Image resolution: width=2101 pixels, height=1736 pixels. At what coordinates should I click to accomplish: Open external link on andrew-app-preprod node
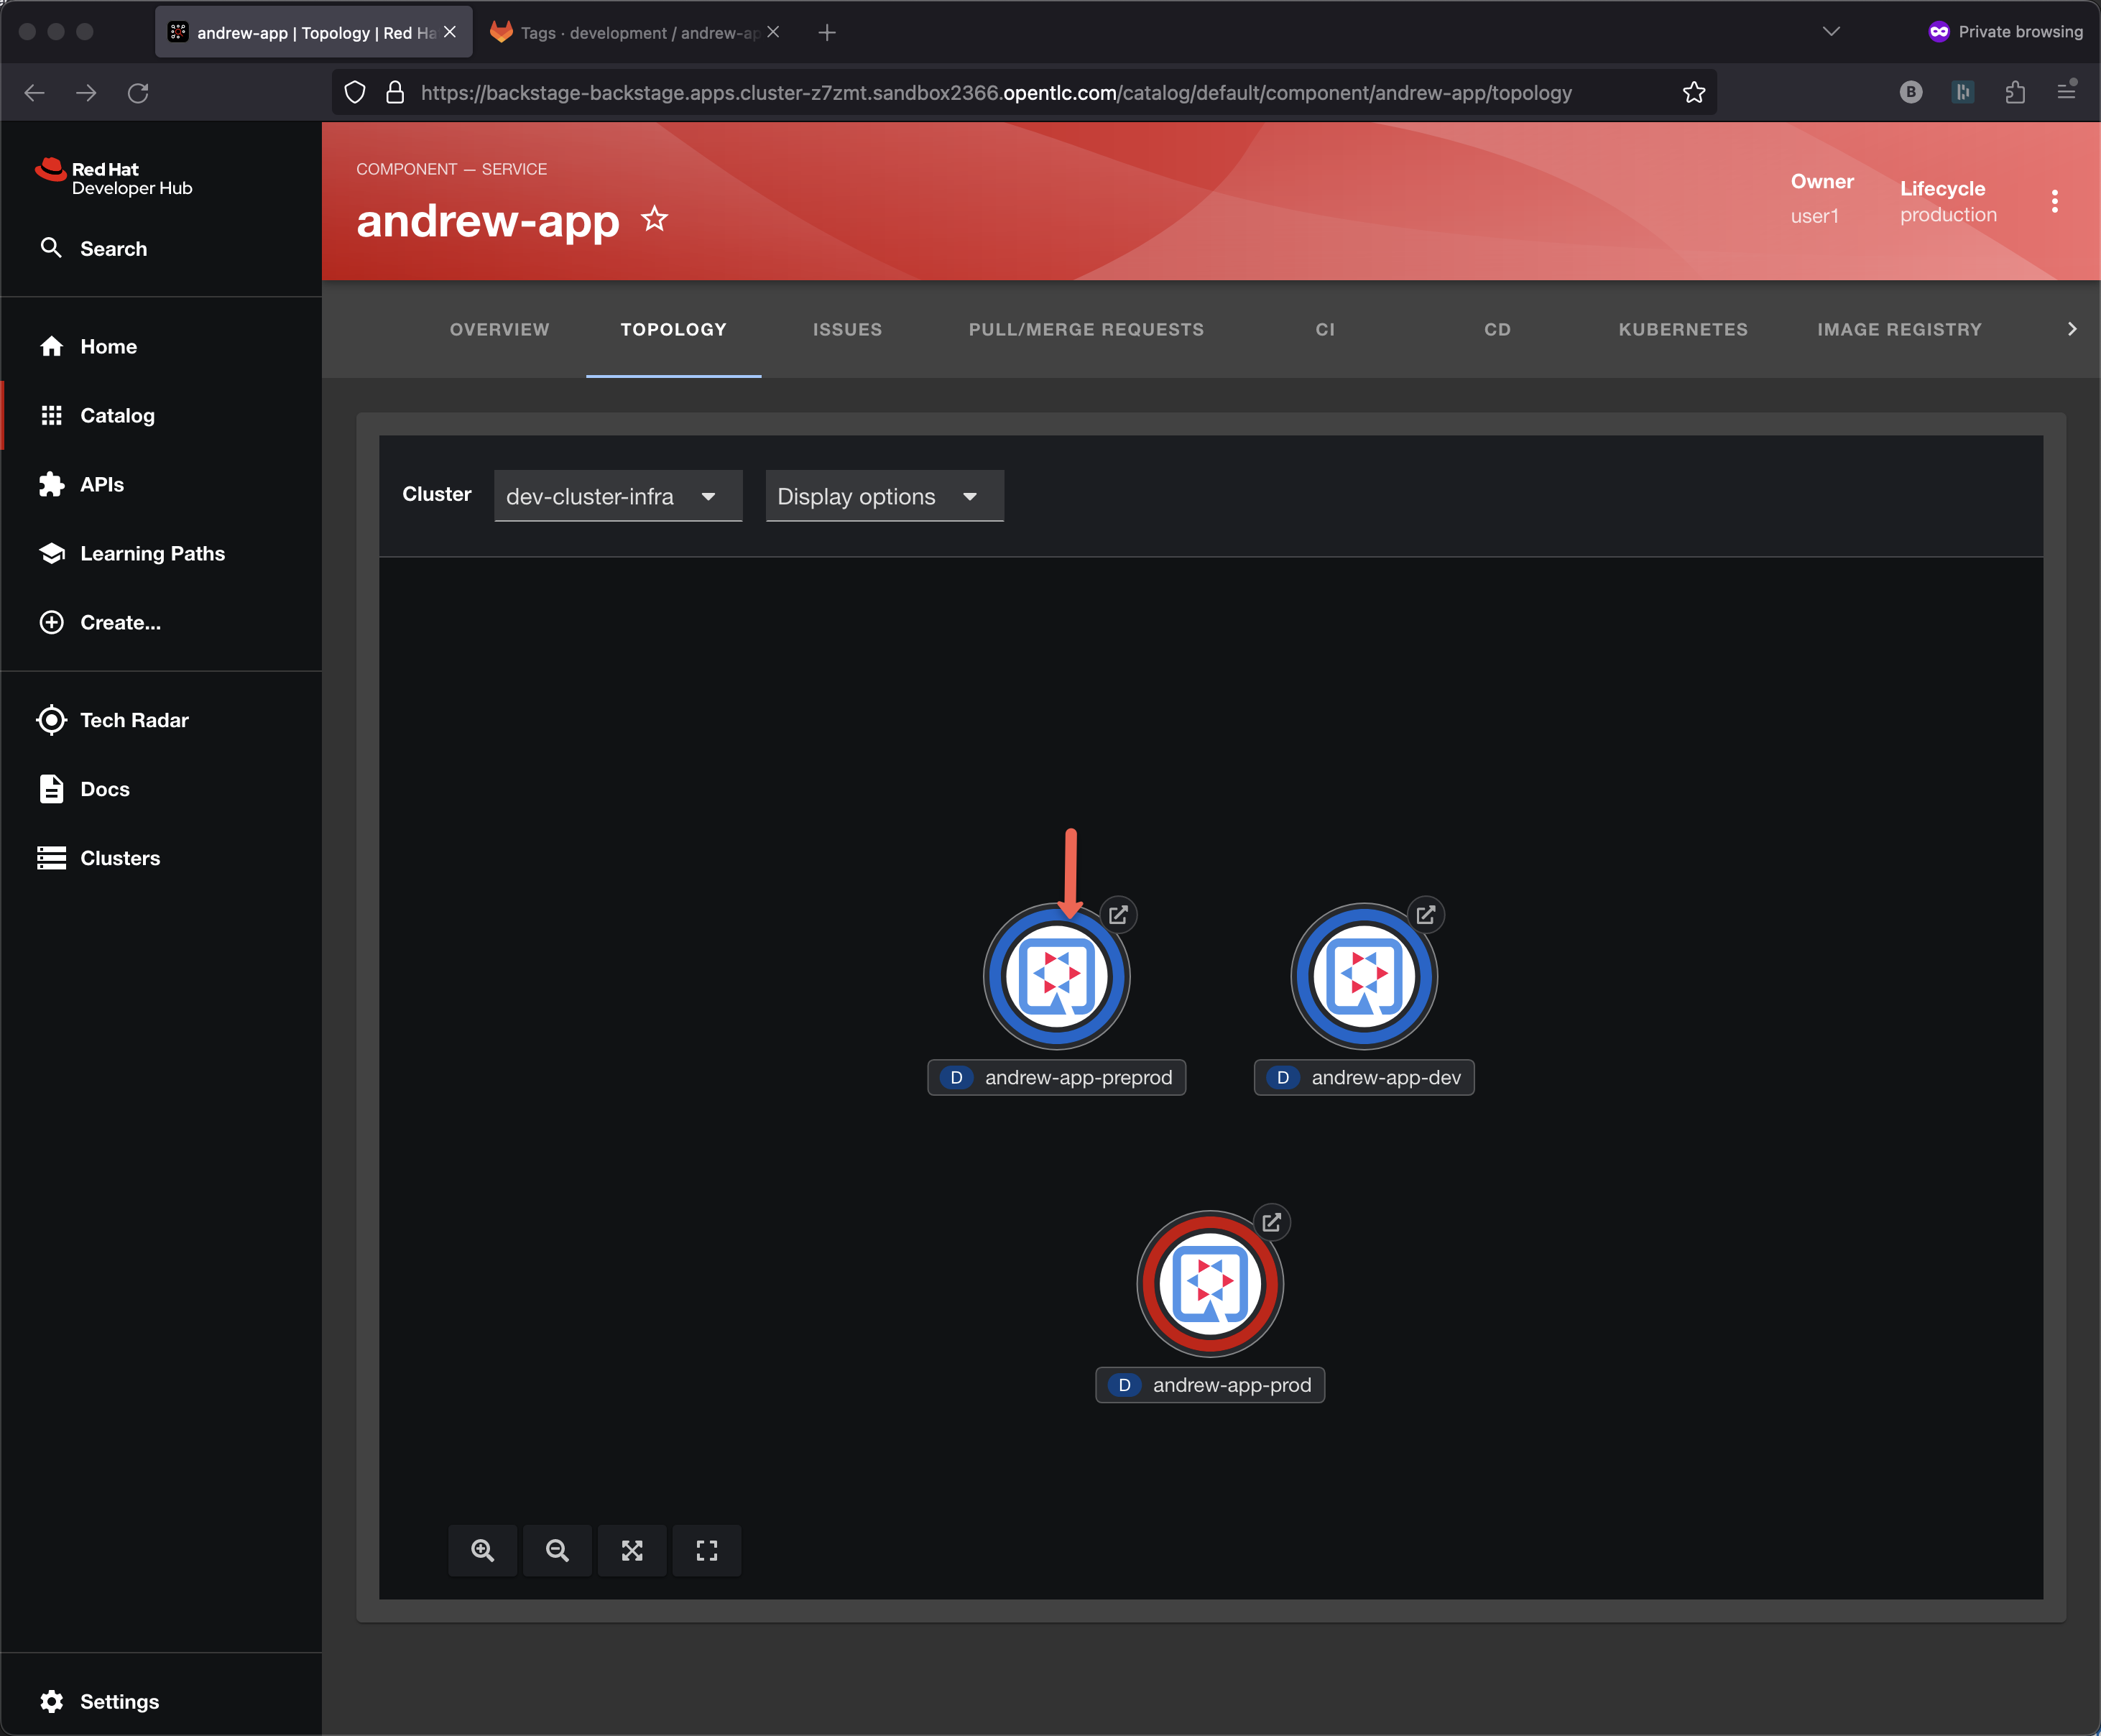[1118, 914]
